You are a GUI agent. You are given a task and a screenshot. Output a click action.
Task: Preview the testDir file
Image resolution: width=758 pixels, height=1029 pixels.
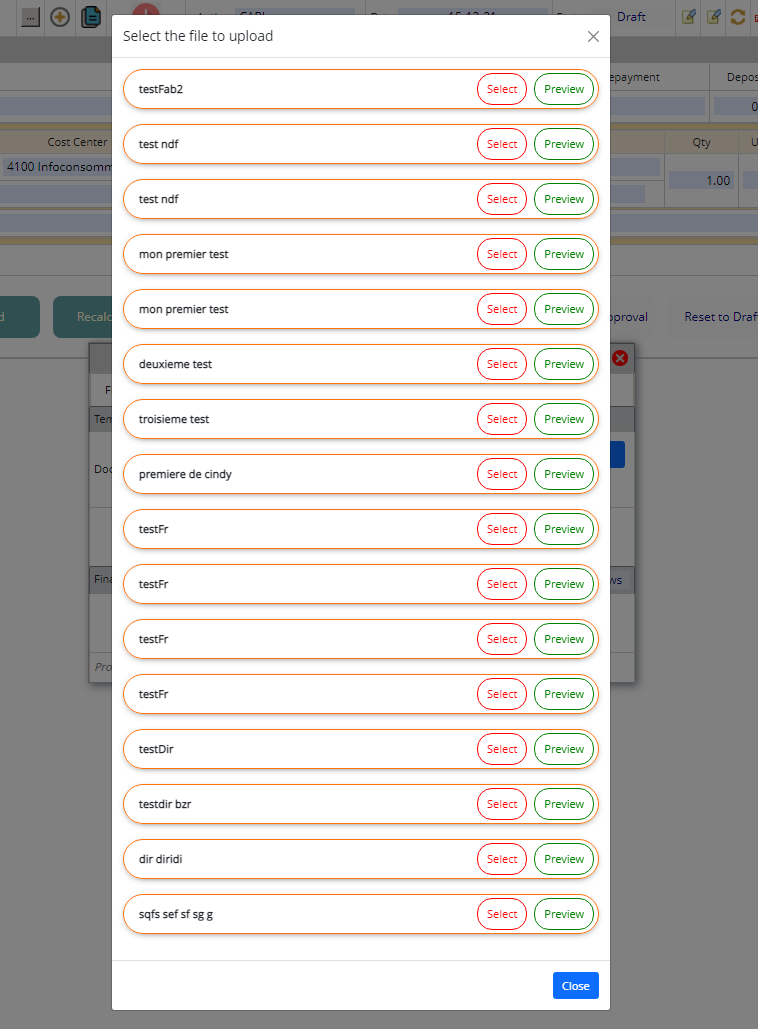564,749
